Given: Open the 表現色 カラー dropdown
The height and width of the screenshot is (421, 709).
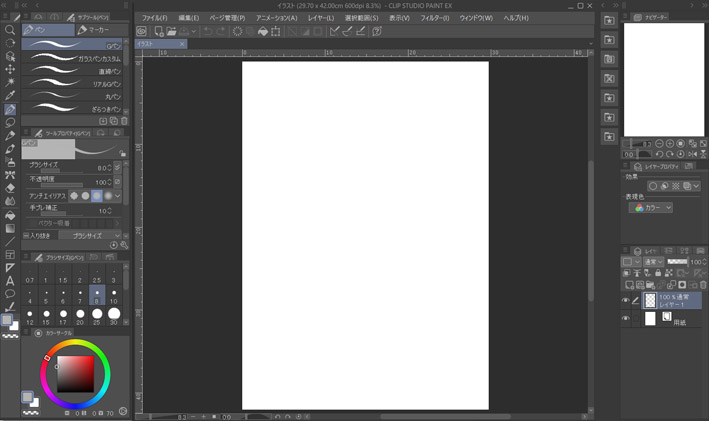Looking at the screenshot, I should (652, 208).
